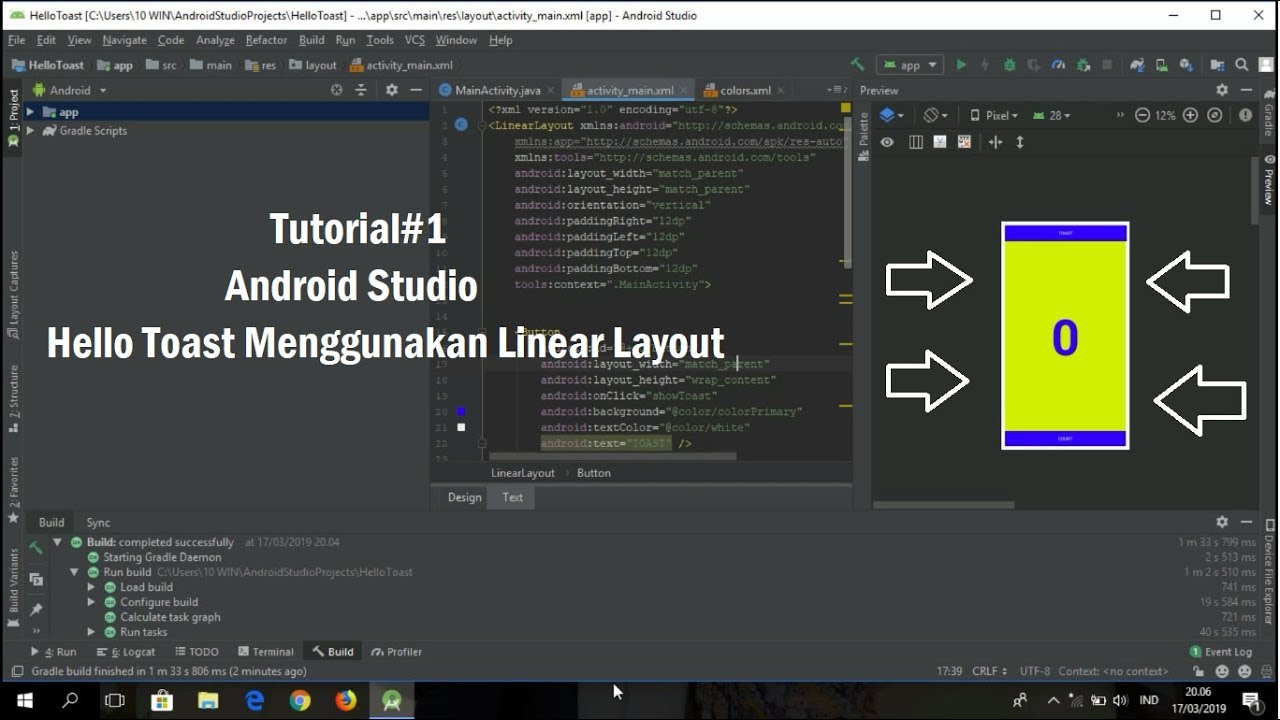Viewport: 1280px width, 720px height.
Task: Zoom in the layout preview
Action: (x=1190, y=115)
